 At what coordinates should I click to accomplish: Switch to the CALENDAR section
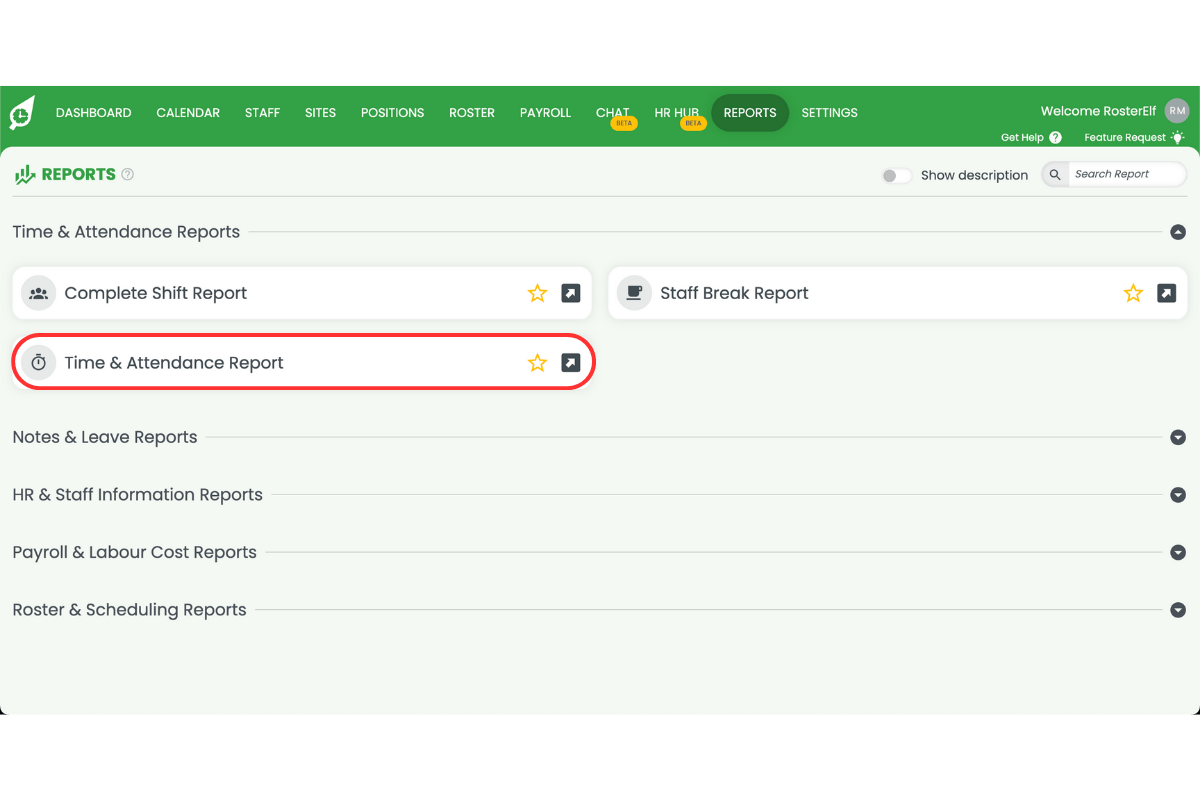187,112
